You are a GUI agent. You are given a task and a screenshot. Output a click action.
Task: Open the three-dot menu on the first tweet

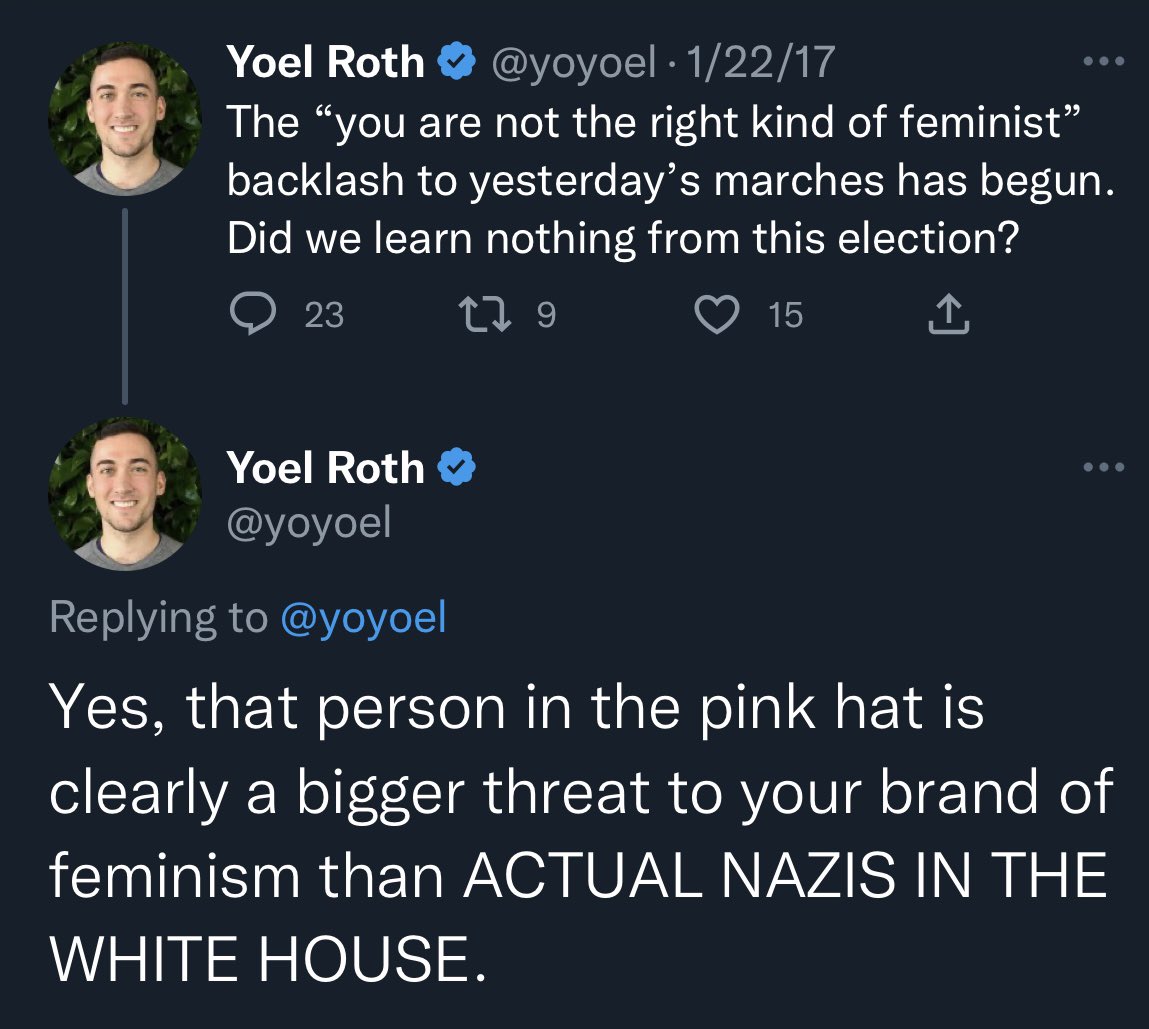coord(1104,62)
